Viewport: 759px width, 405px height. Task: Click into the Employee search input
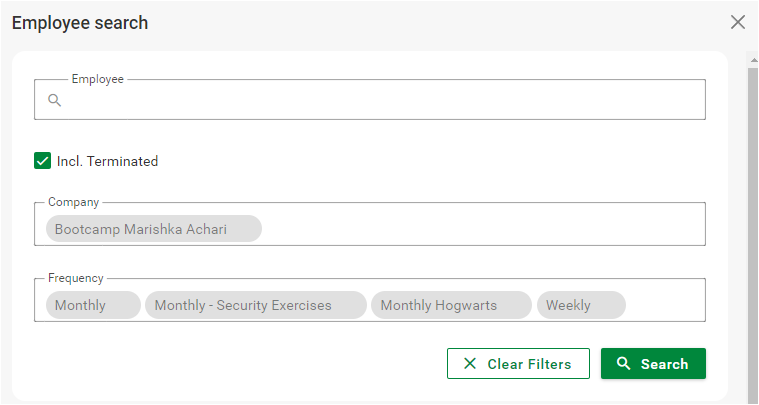click(380, 100)
